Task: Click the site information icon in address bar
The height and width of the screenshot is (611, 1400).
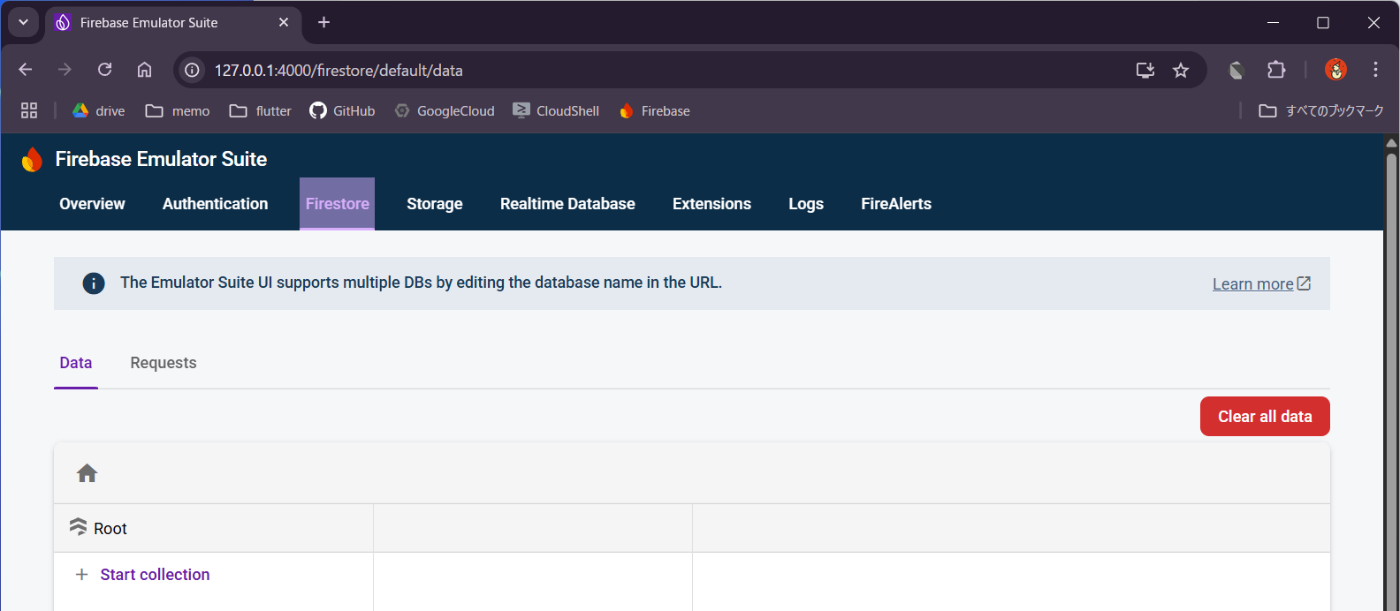Action: click(194, 70)
